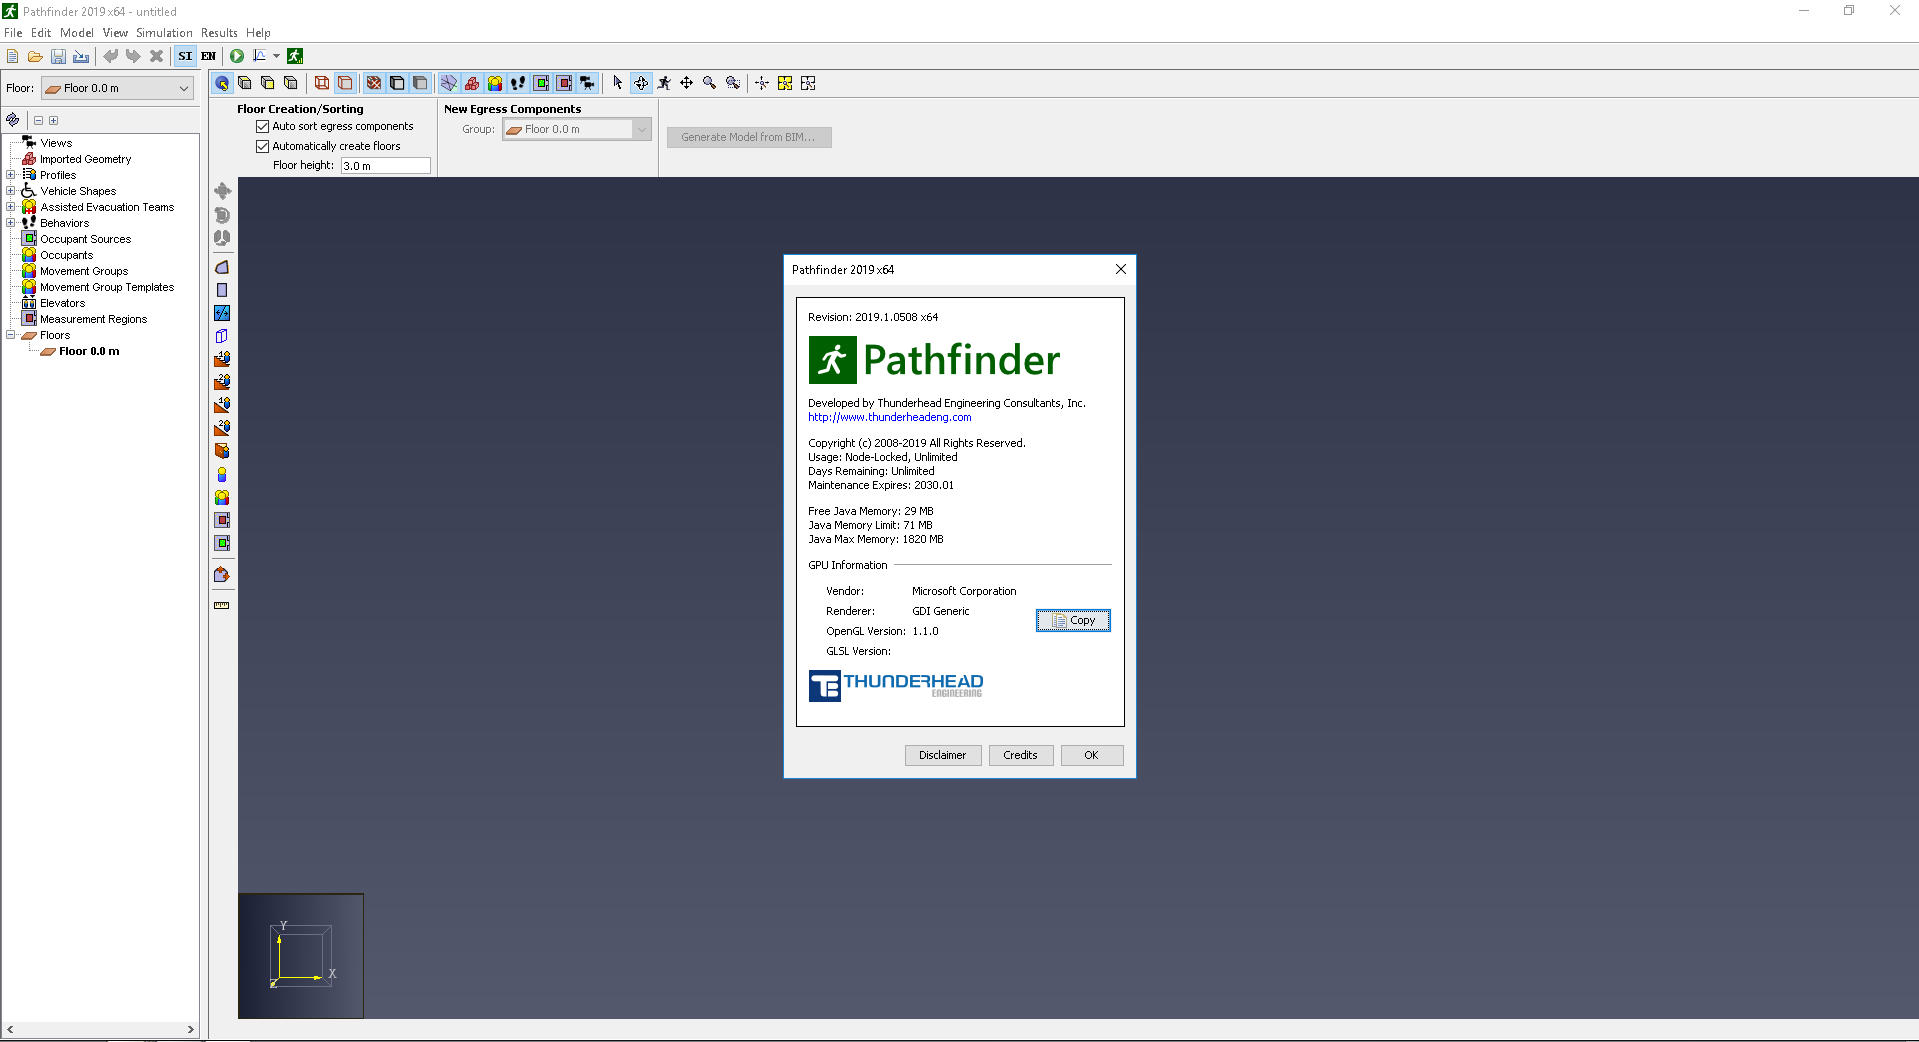Screen dimensions: 1919x1042
Task: Open the View menu
Action: coord(115,33)
